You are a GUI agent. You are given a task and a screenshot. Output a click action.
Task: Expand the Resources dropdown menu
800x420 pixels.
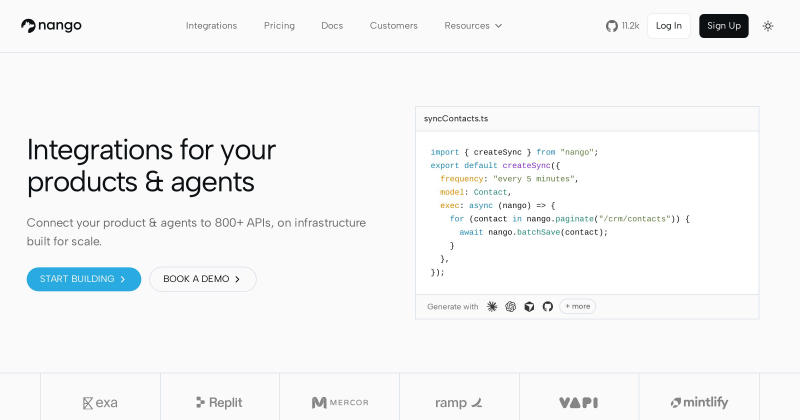[473, 26]
